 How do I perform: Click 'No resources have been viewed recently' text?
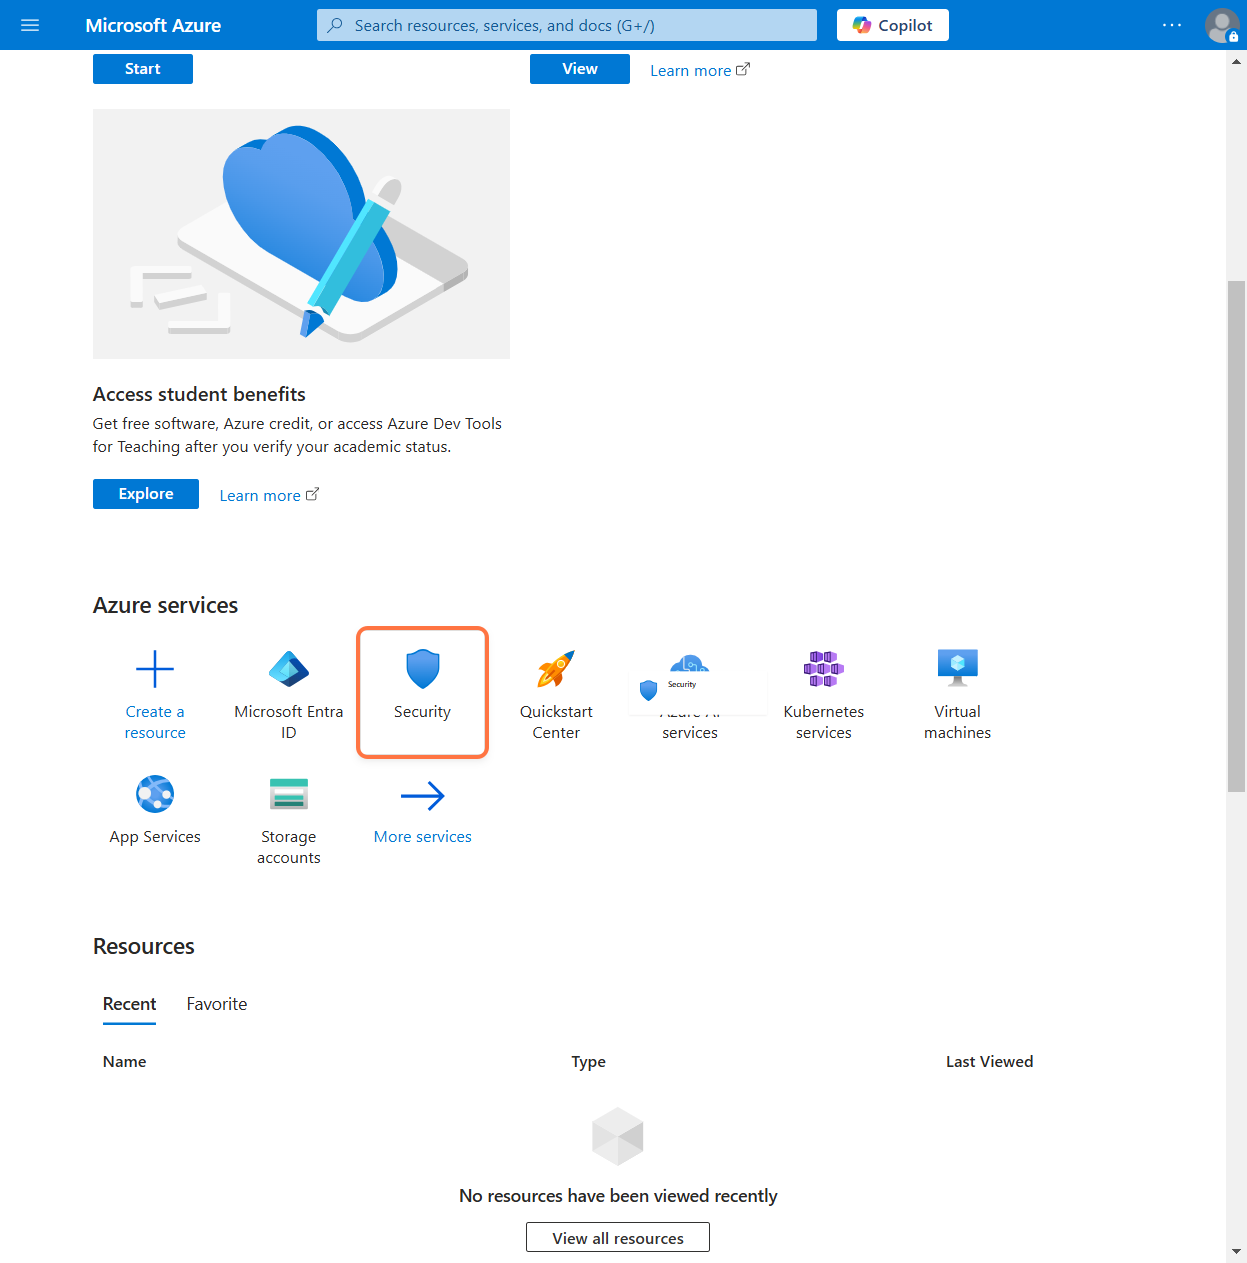[x=618, y=1196]
